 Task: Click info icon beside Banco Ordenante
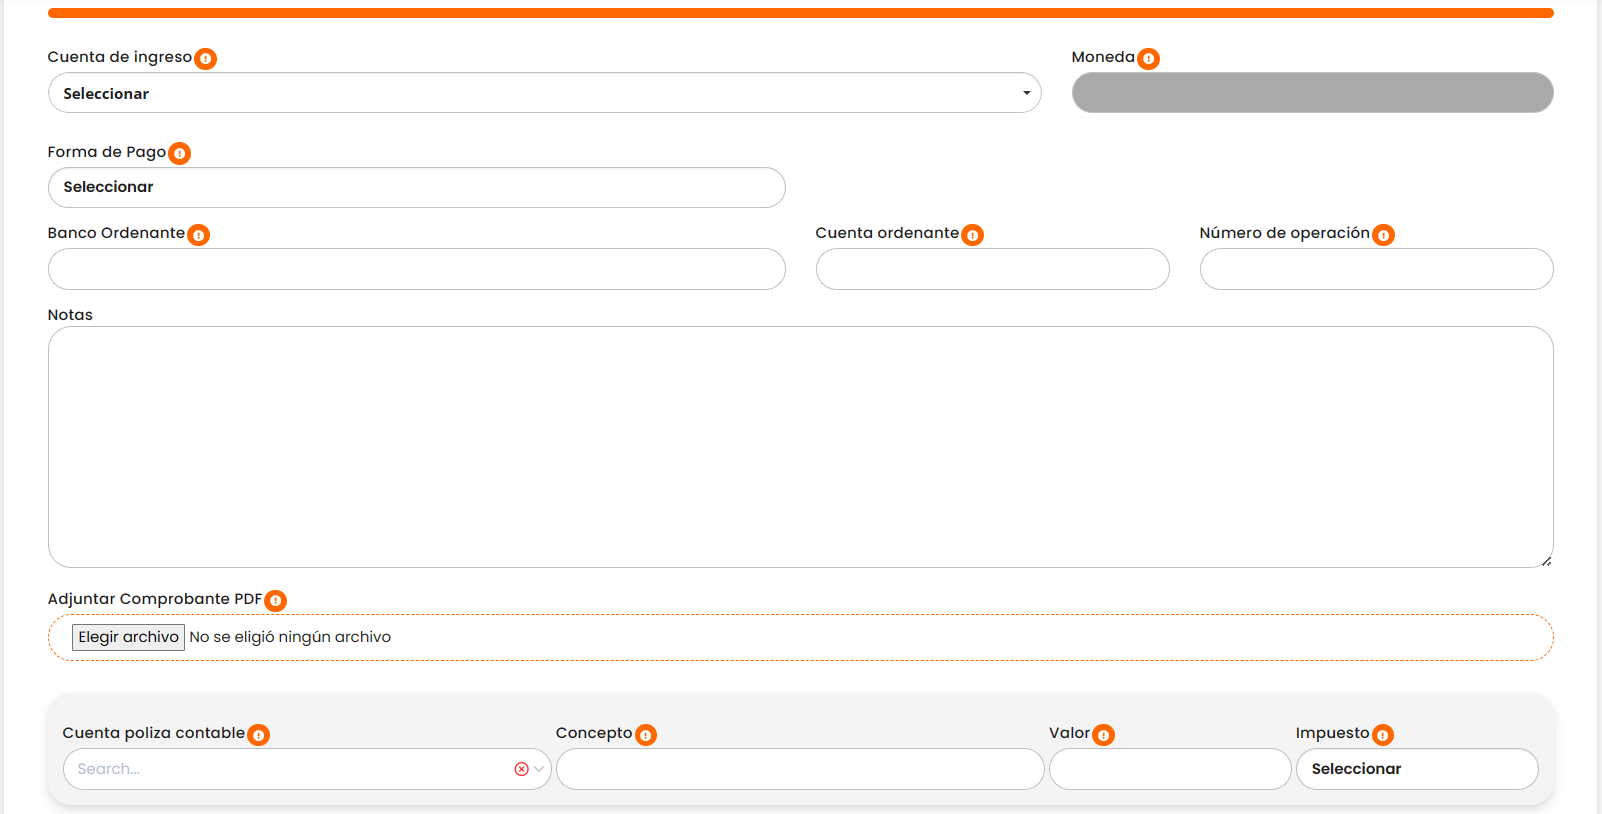pyautogui.click(x=198, y=235)
